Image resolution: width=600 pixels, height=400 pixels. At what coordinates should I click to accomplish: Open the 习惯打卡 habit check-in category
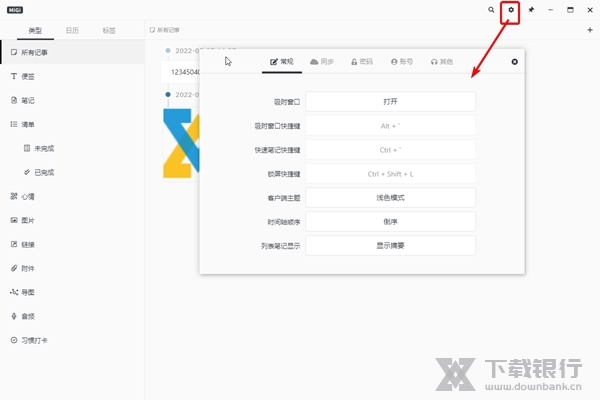pos(72,340)
